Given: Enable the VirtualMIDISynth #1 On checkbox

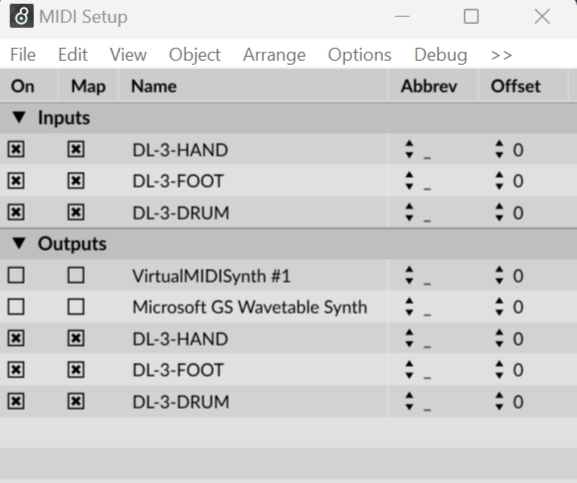Looking at the screenshot, I should tap(16, 275).
